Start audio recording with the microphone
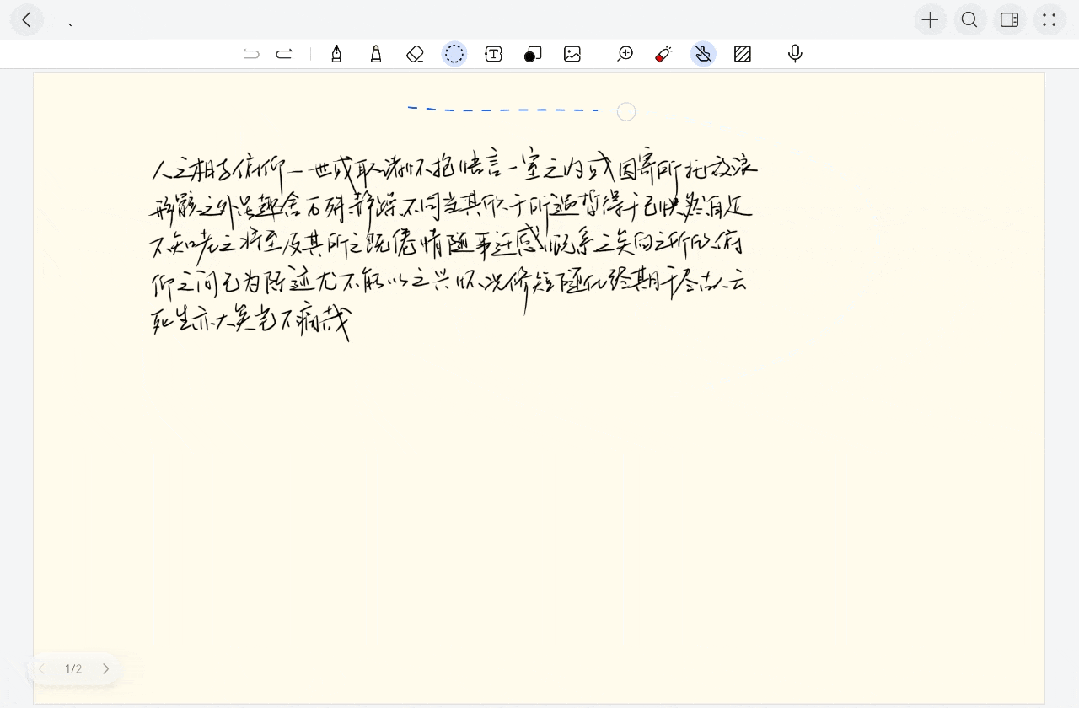The image size is (1079, 708). pos(795,54)
